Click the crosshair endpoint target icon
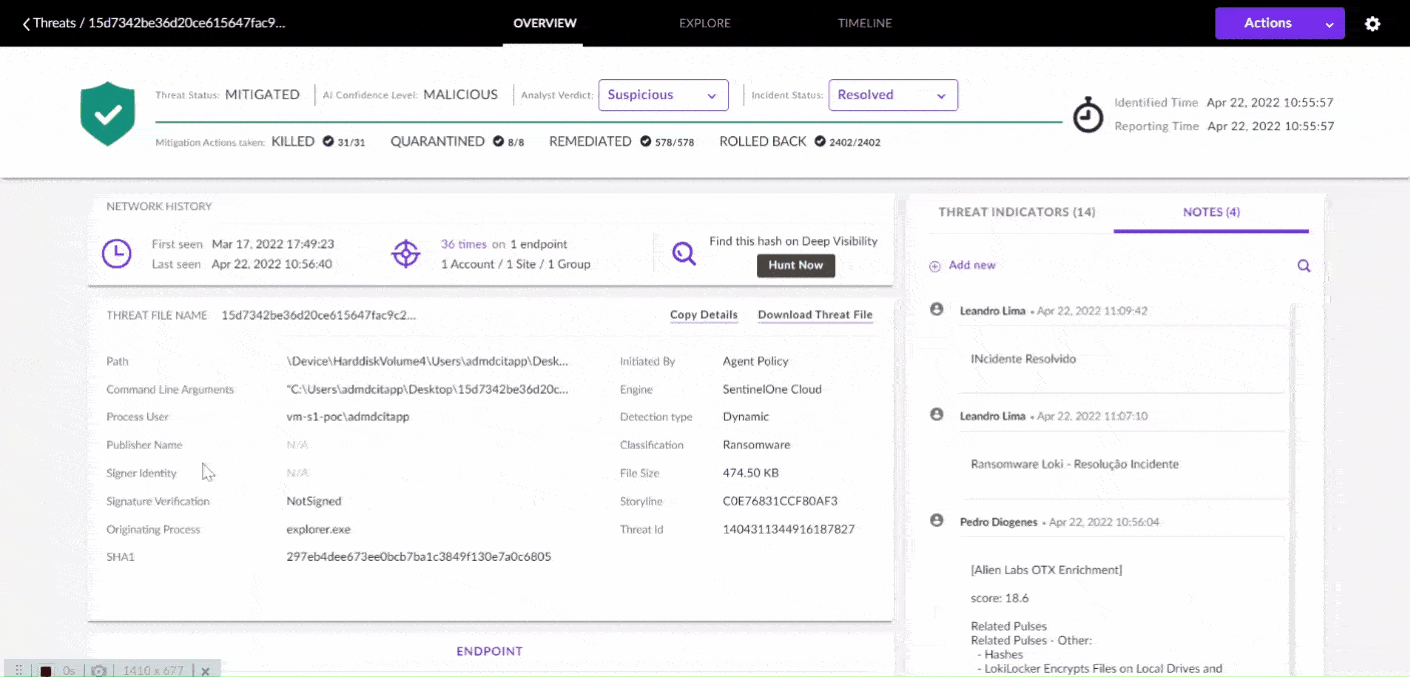 click(405, 254)
